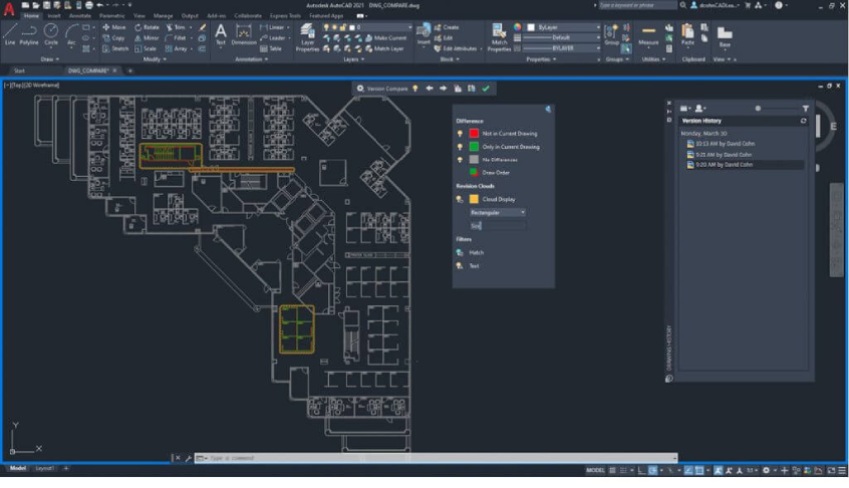Screen dimensions: 849x488
Task: Click the Dimension tool
Action: (x=244, y=34)
